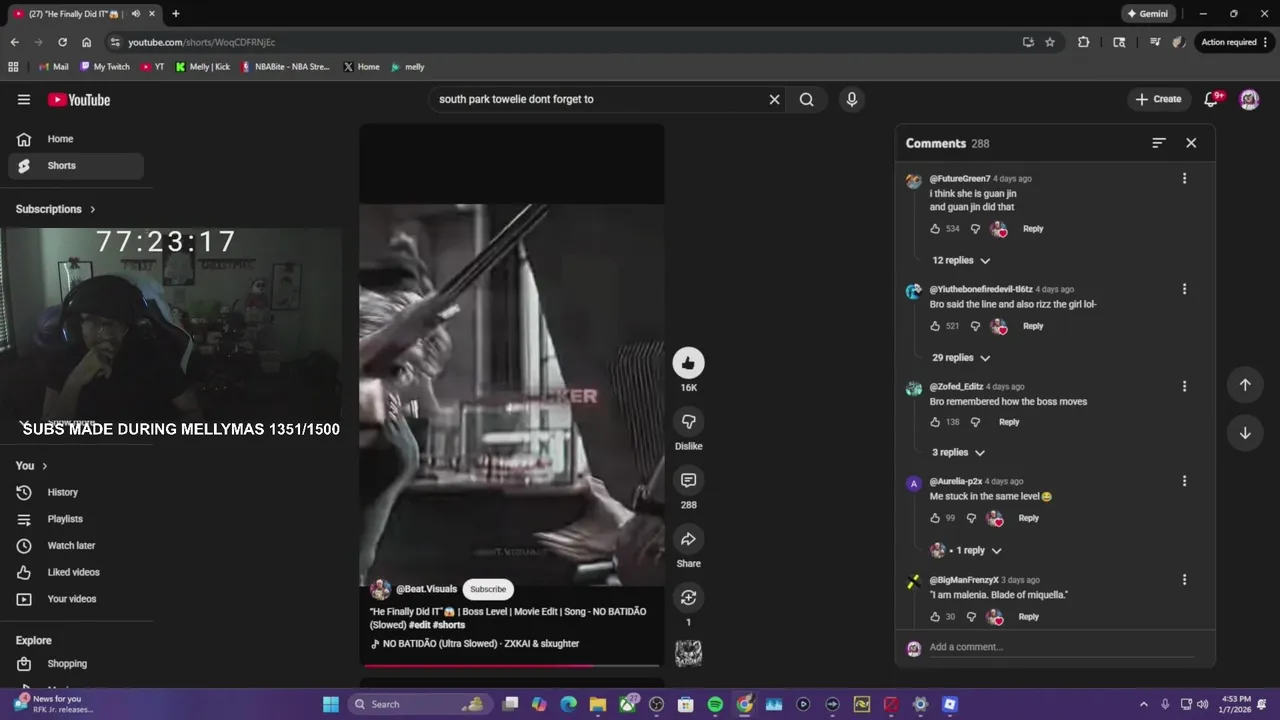
Task: Go to the next short arrow
Action: (x=1245, y=433)
